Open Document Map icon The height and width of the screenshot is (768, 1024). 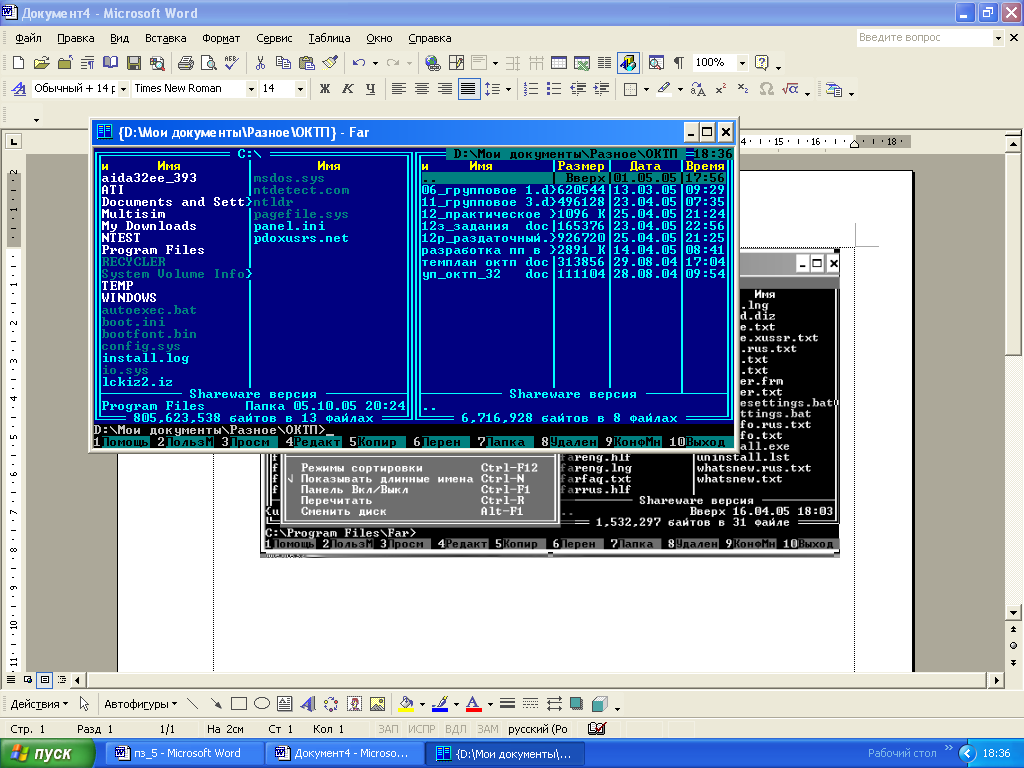(x=656, y=63)
